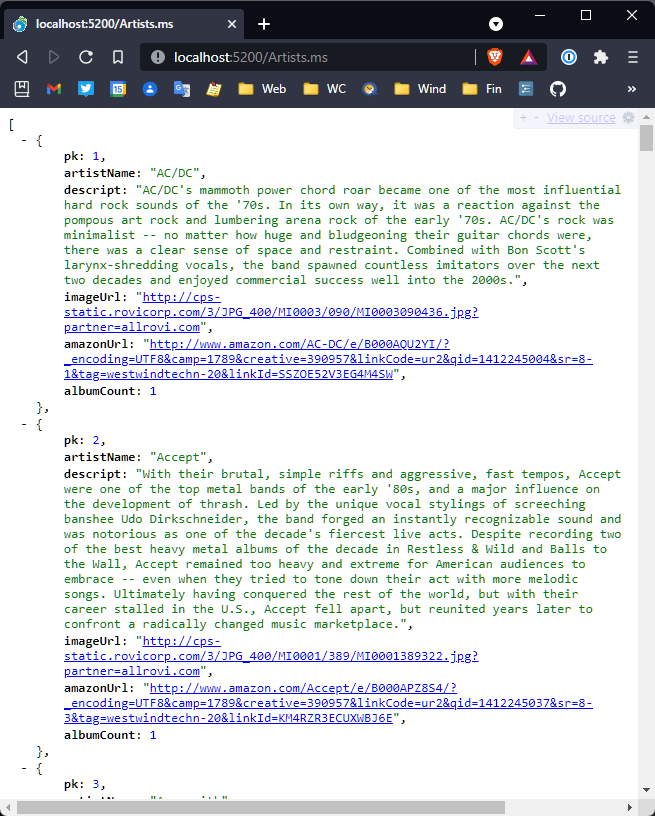Open a new tab with the plus button
The image size is (655, 816).
264,23
